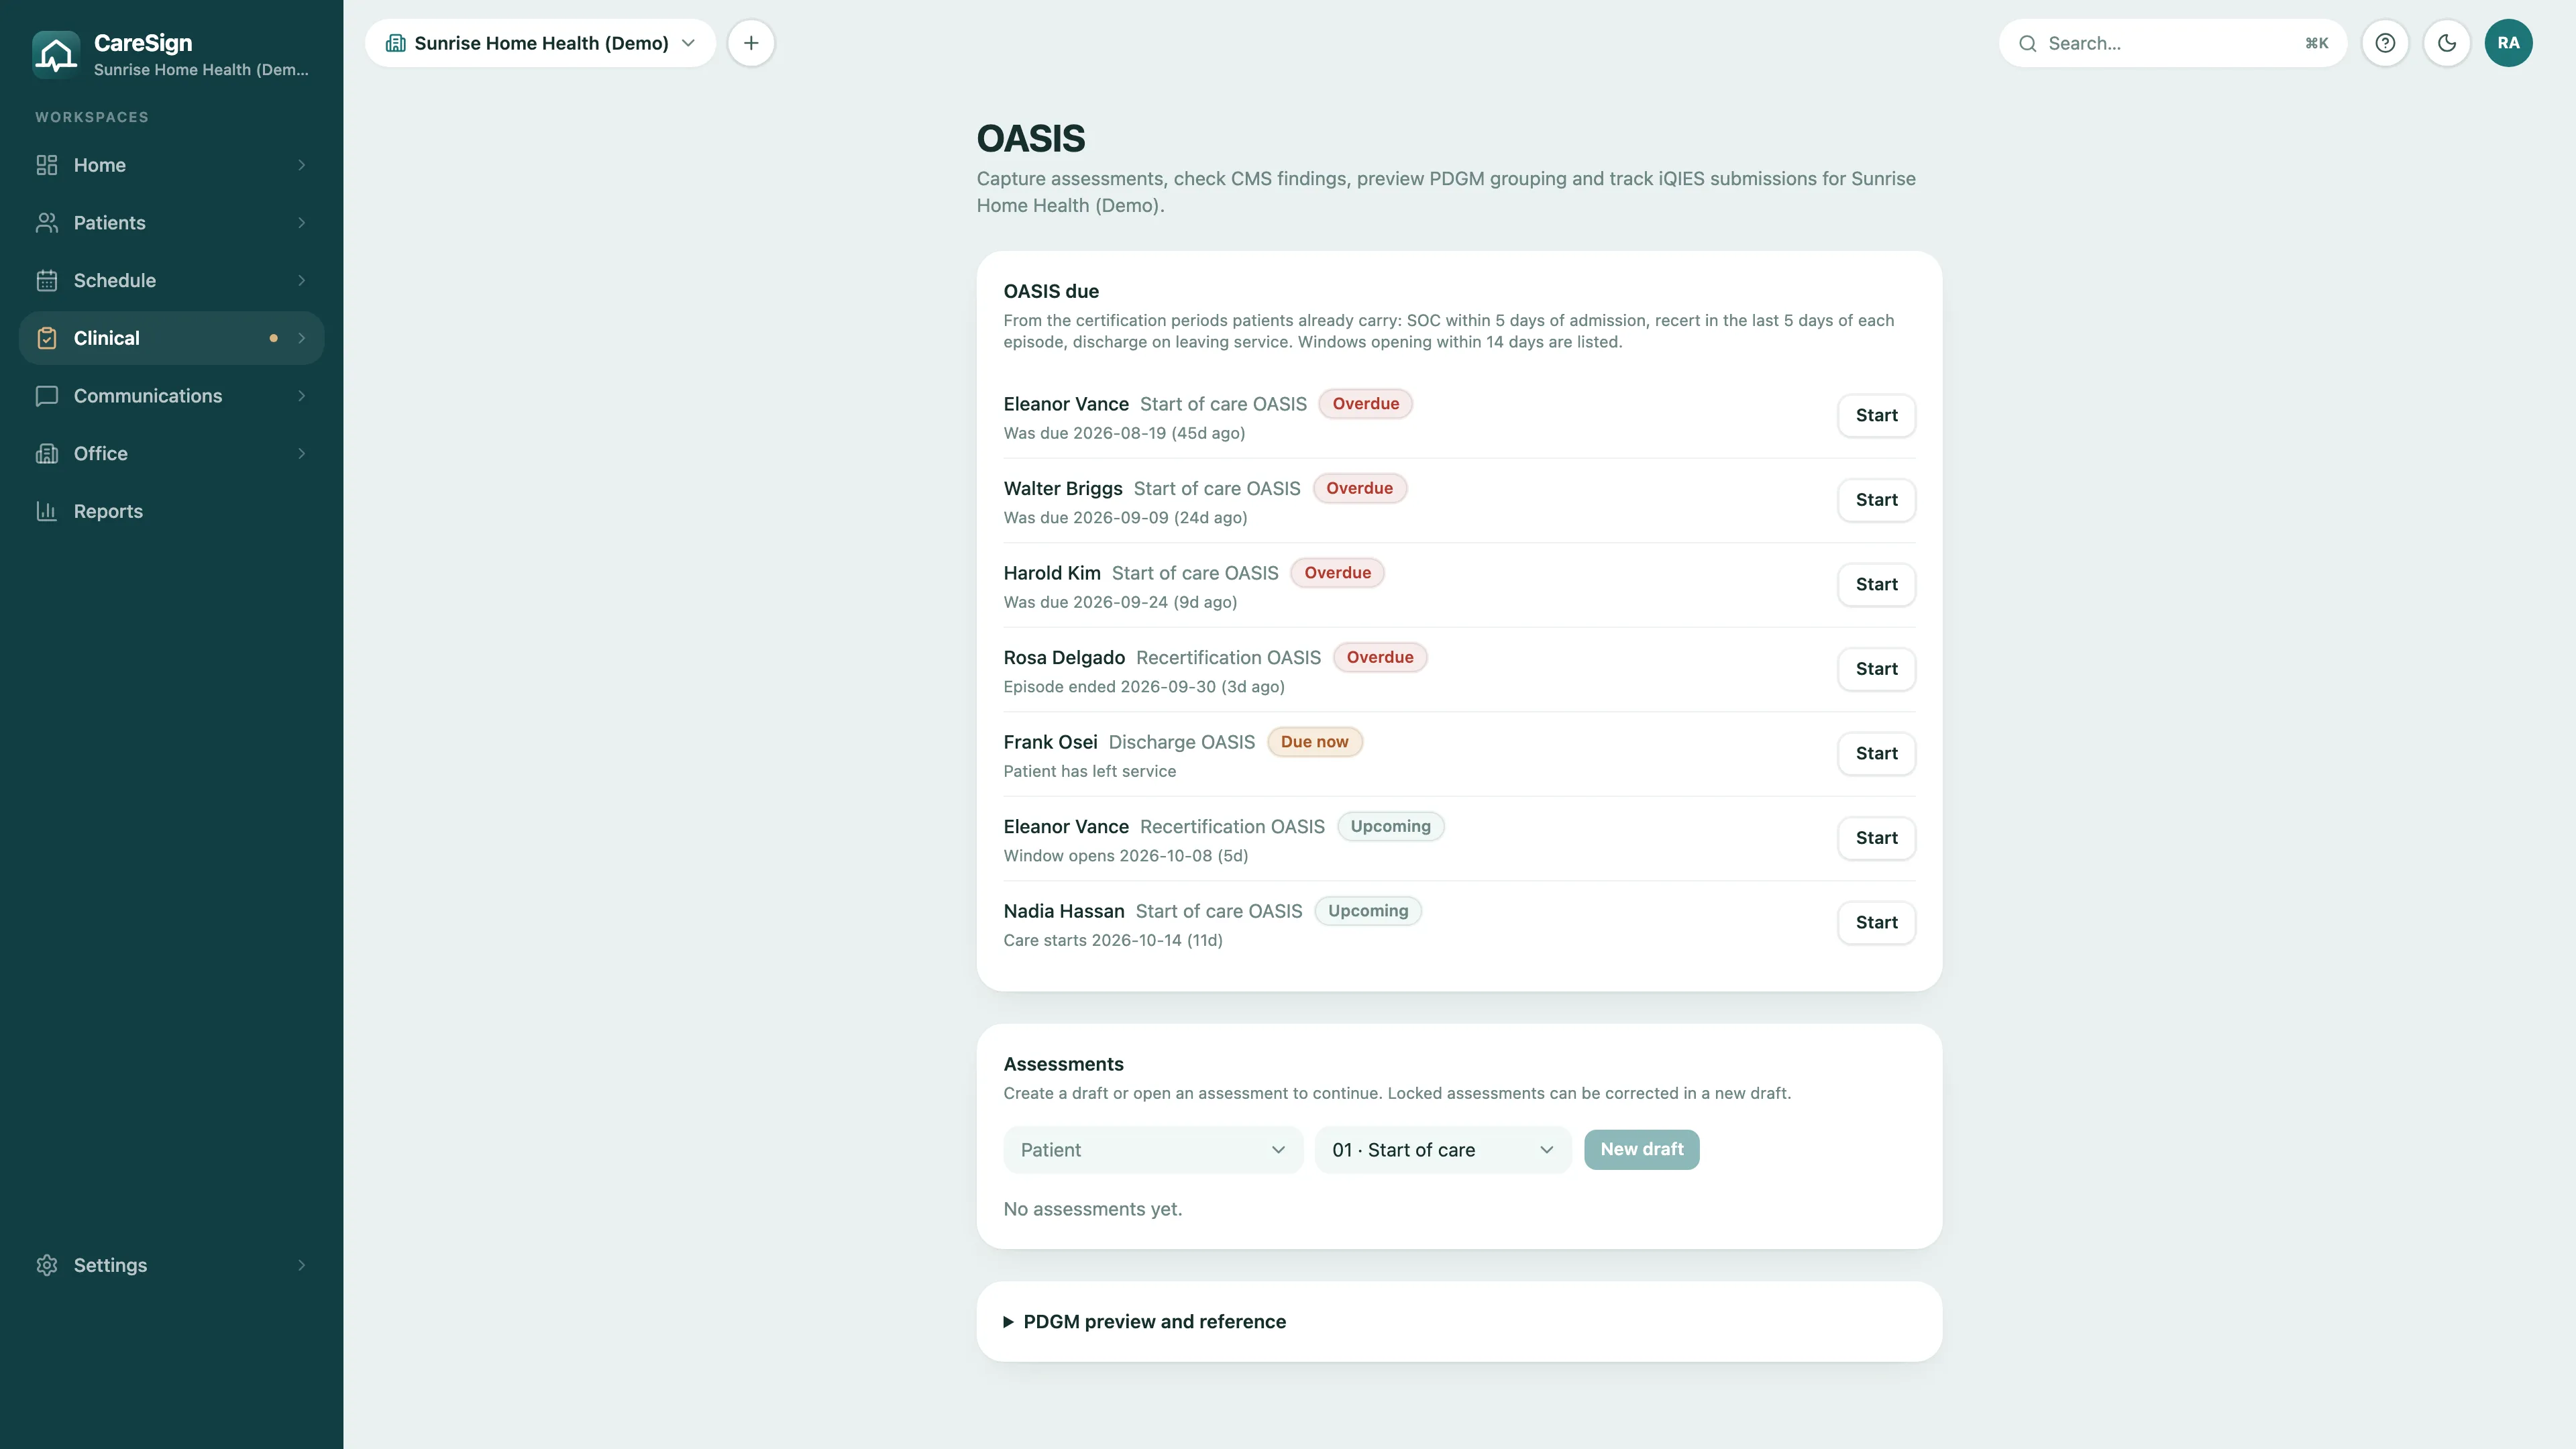2576x1449 pixels.
Task: Open Office workspace
Action: tap(172, 454)
